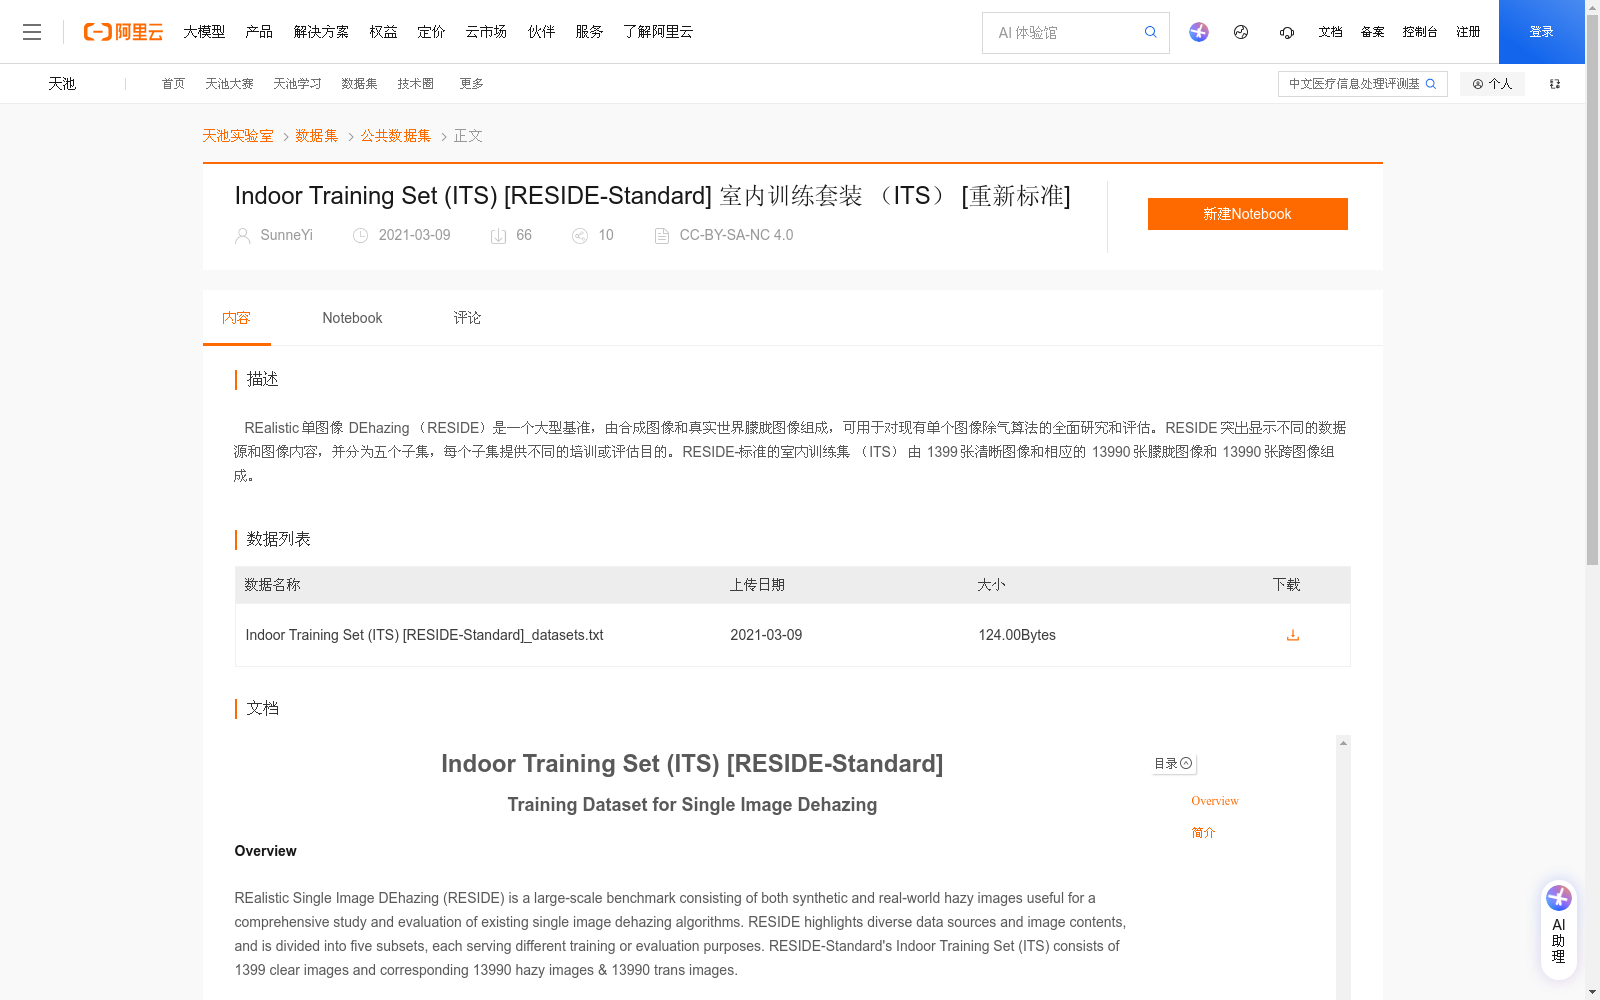
Task: Open 数据集 in Tianchi navigation bar
Action: 359,84
